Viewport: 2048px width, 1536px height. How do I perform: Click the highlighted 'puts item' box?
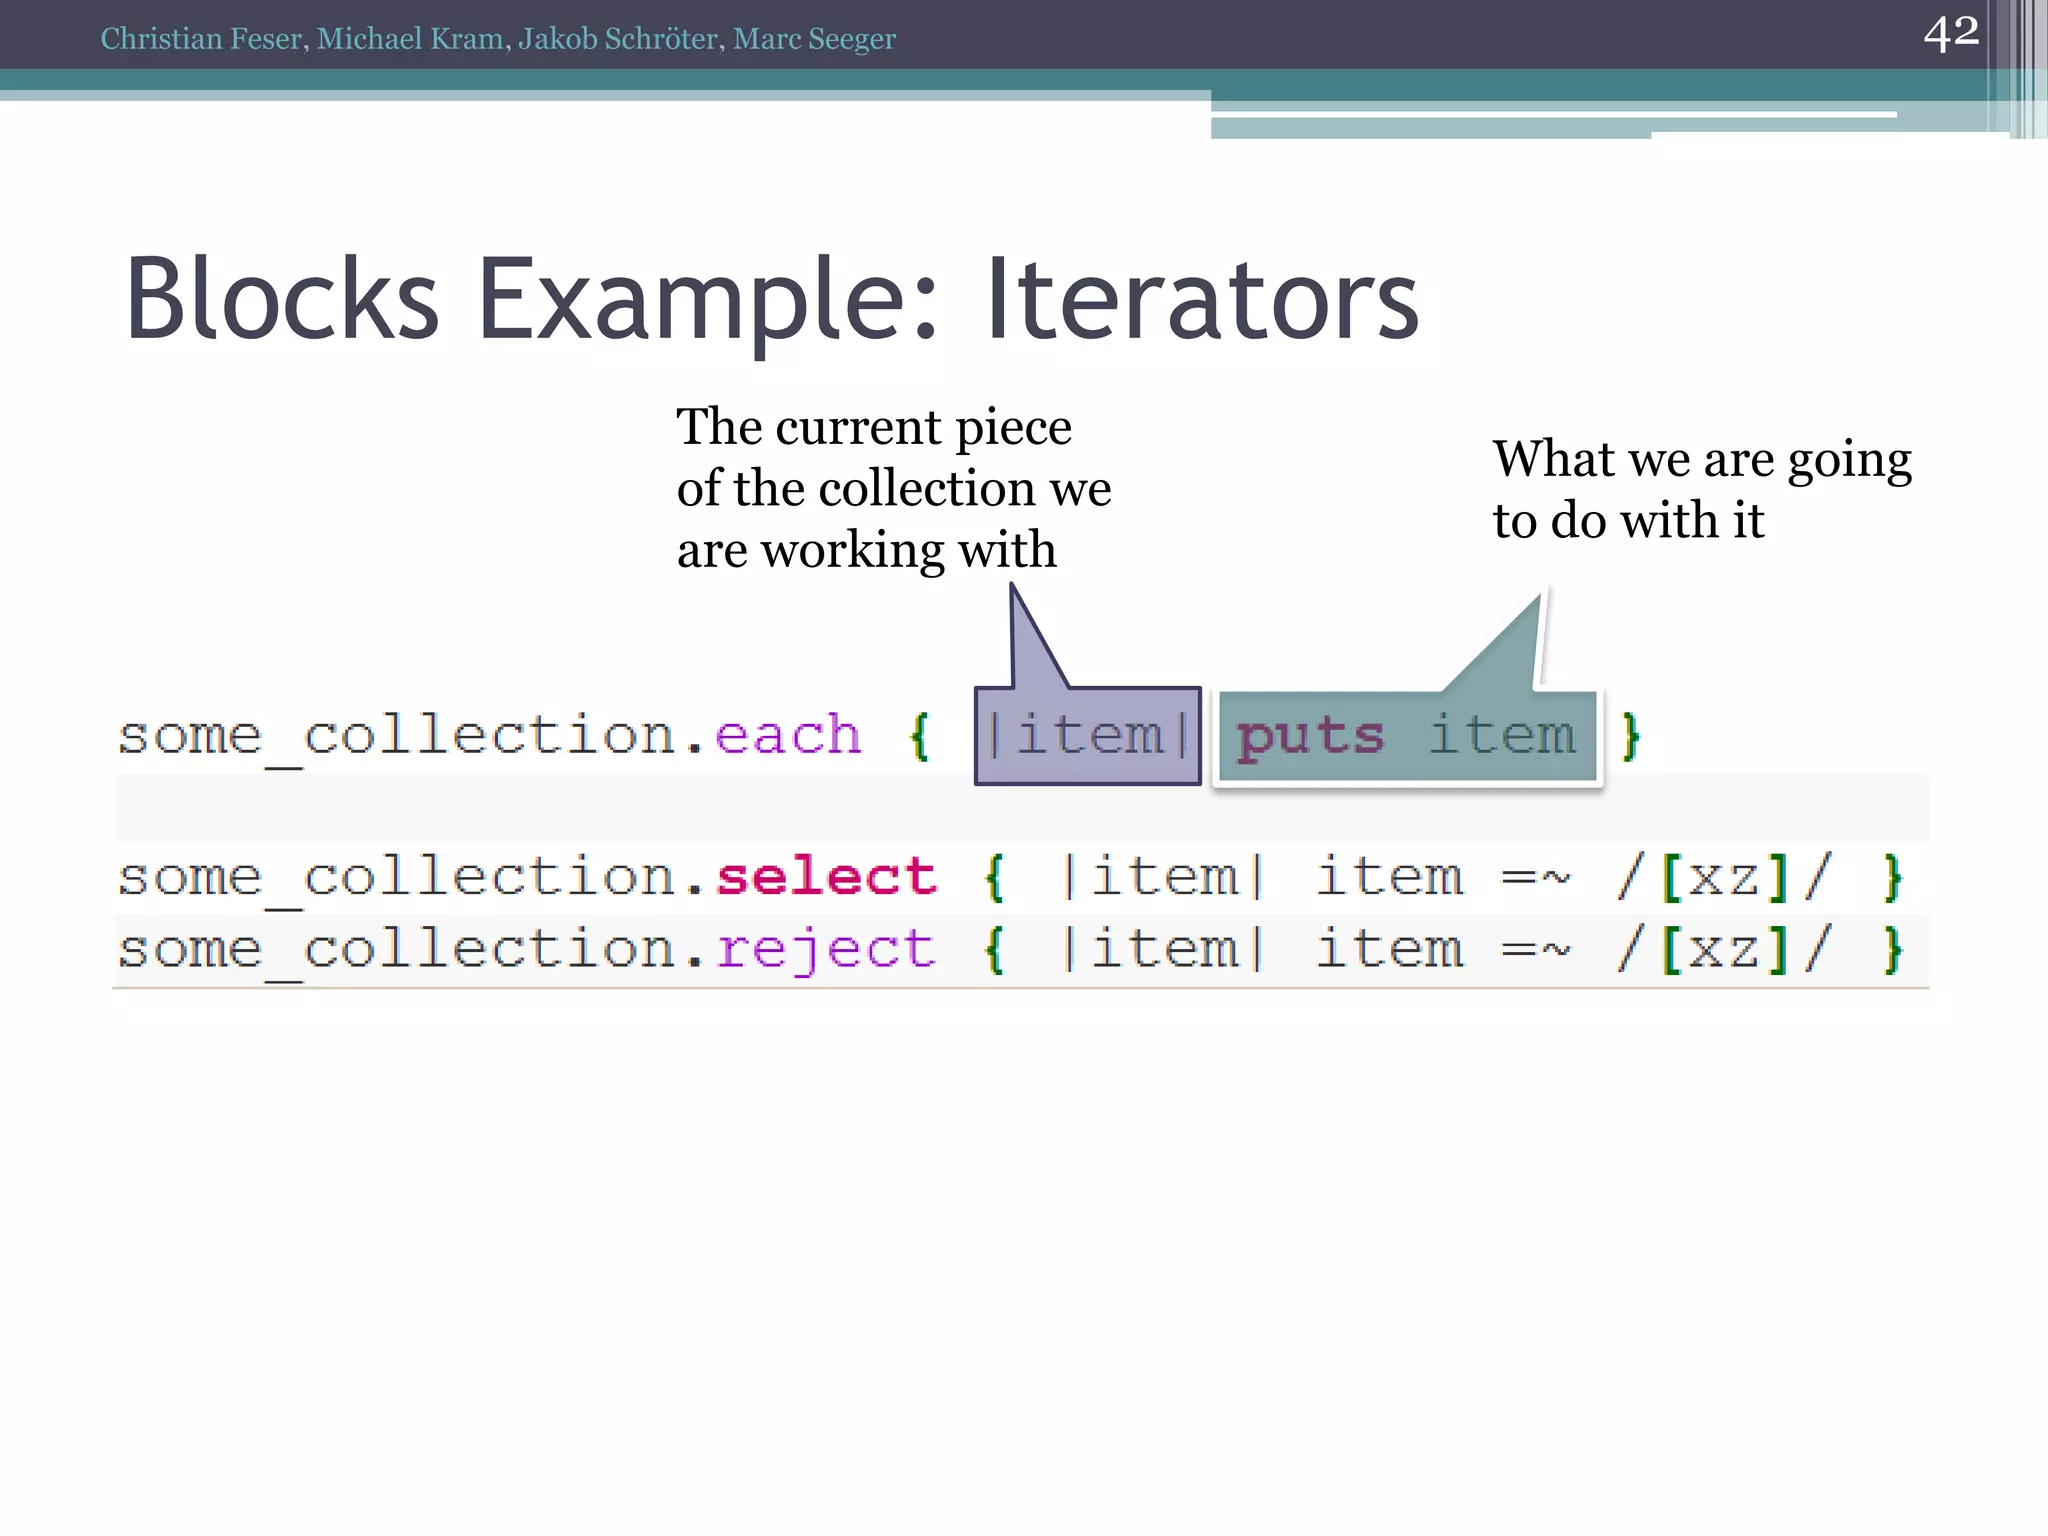click(1408, 736)
